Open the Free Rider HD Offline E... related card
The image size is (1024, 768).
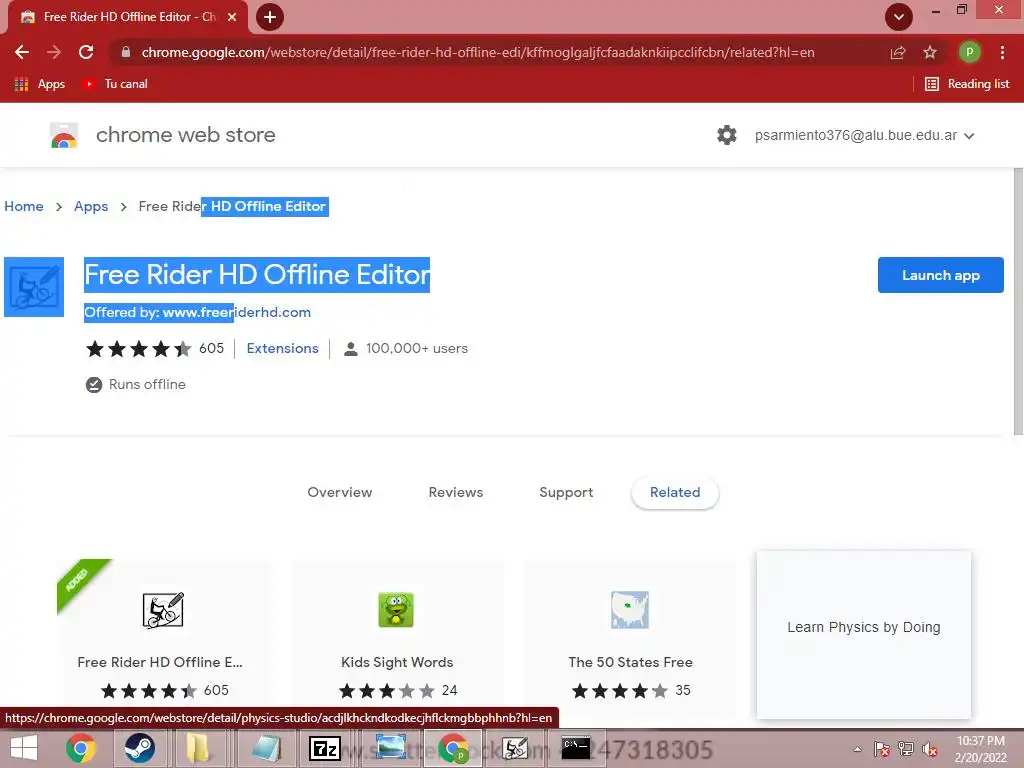(163, 638)
